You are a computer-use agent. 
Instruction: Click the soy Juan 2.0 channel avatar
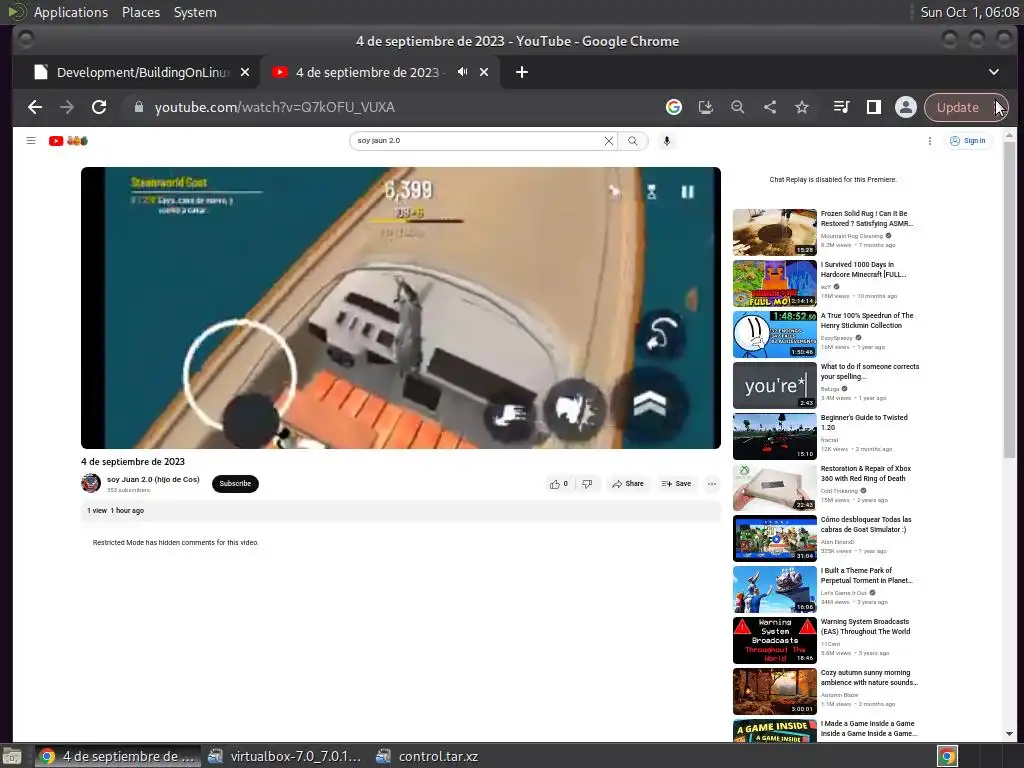click(x=91, y=483)
